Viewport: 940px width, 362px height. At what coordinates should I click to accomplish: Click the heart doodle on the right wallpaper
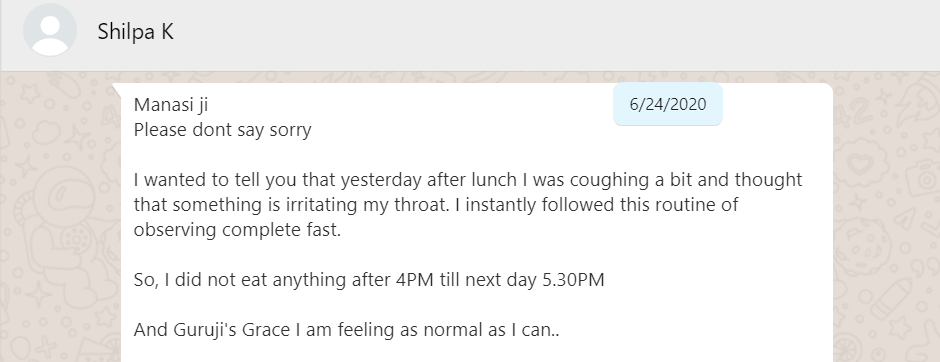(x=862, y=162)
